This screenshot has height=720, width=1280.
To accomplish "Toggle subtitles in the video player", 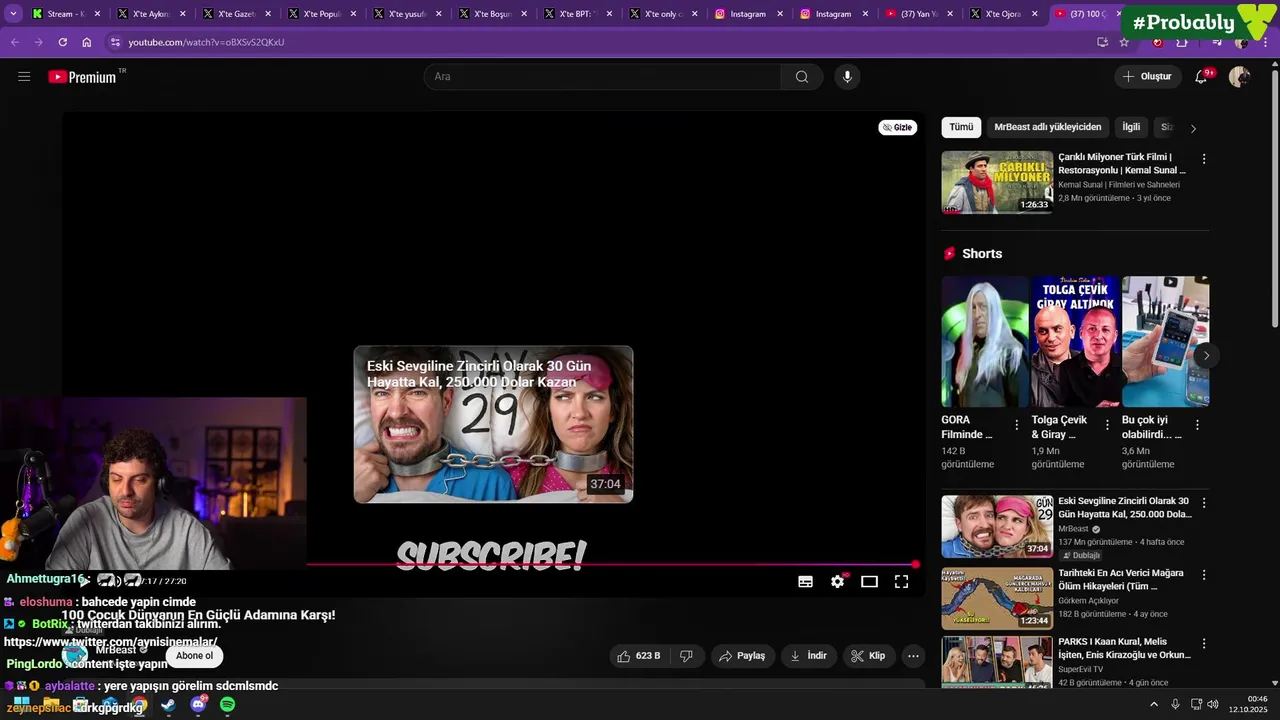I will point(805,582).
